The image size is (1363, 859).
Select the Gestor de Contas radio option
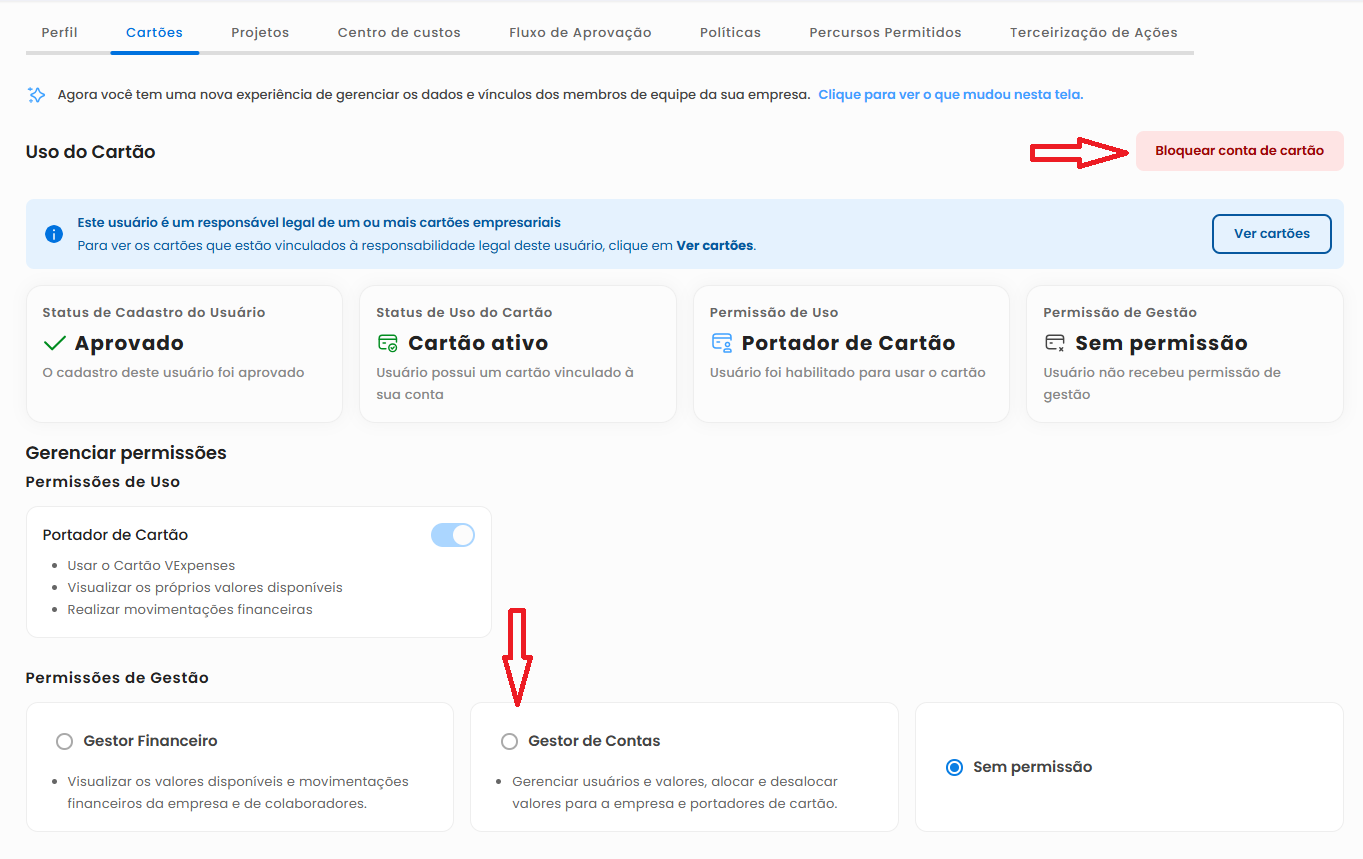click(x=510, y=741)
